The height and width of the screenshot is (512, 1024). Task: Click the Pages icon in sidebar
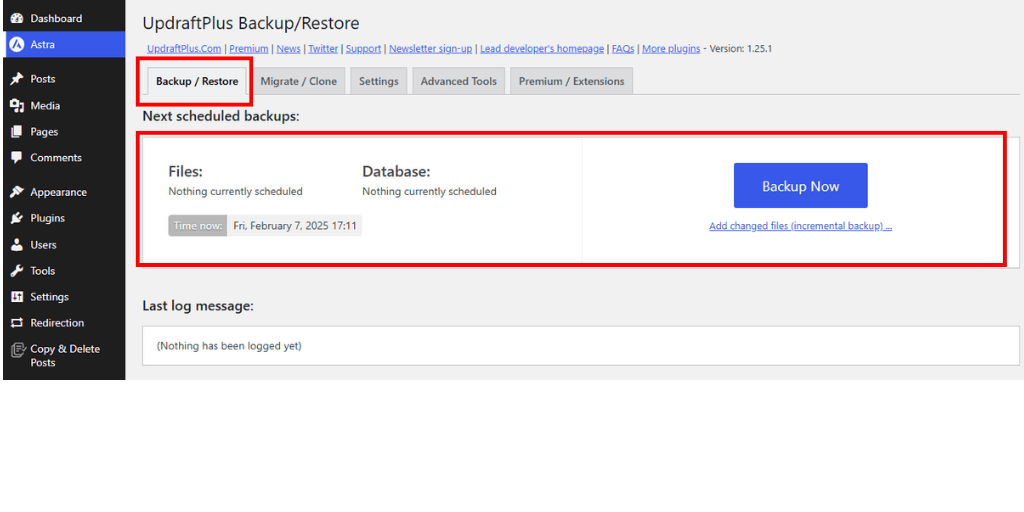(x=18, y=132)
